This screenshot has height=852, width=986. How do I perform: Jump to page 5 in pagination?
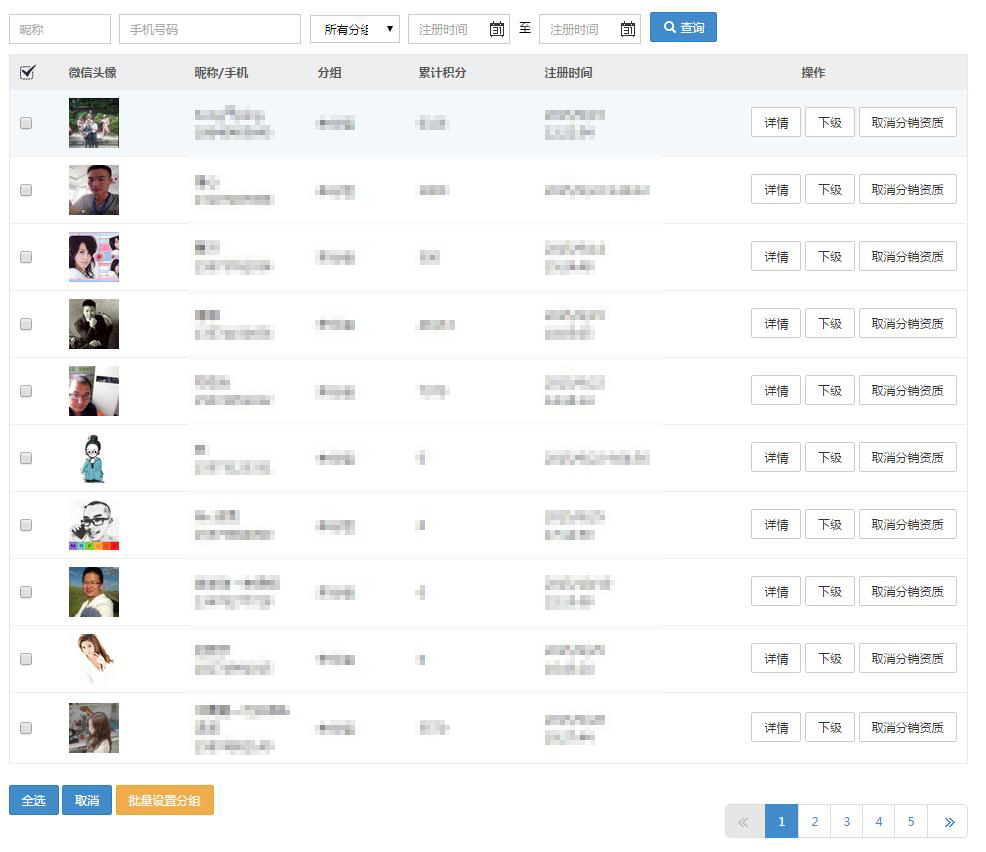(x=911, y=822)
